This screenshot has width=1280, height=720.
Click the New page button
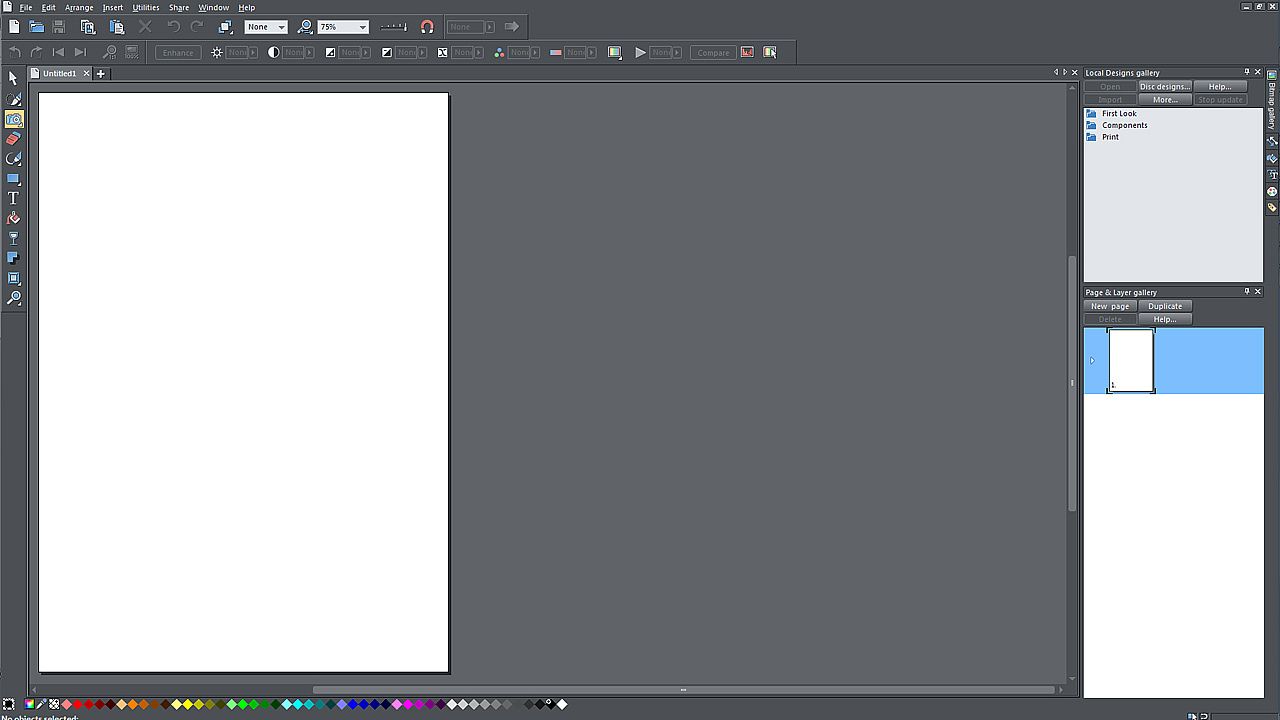coord(1110,306)
